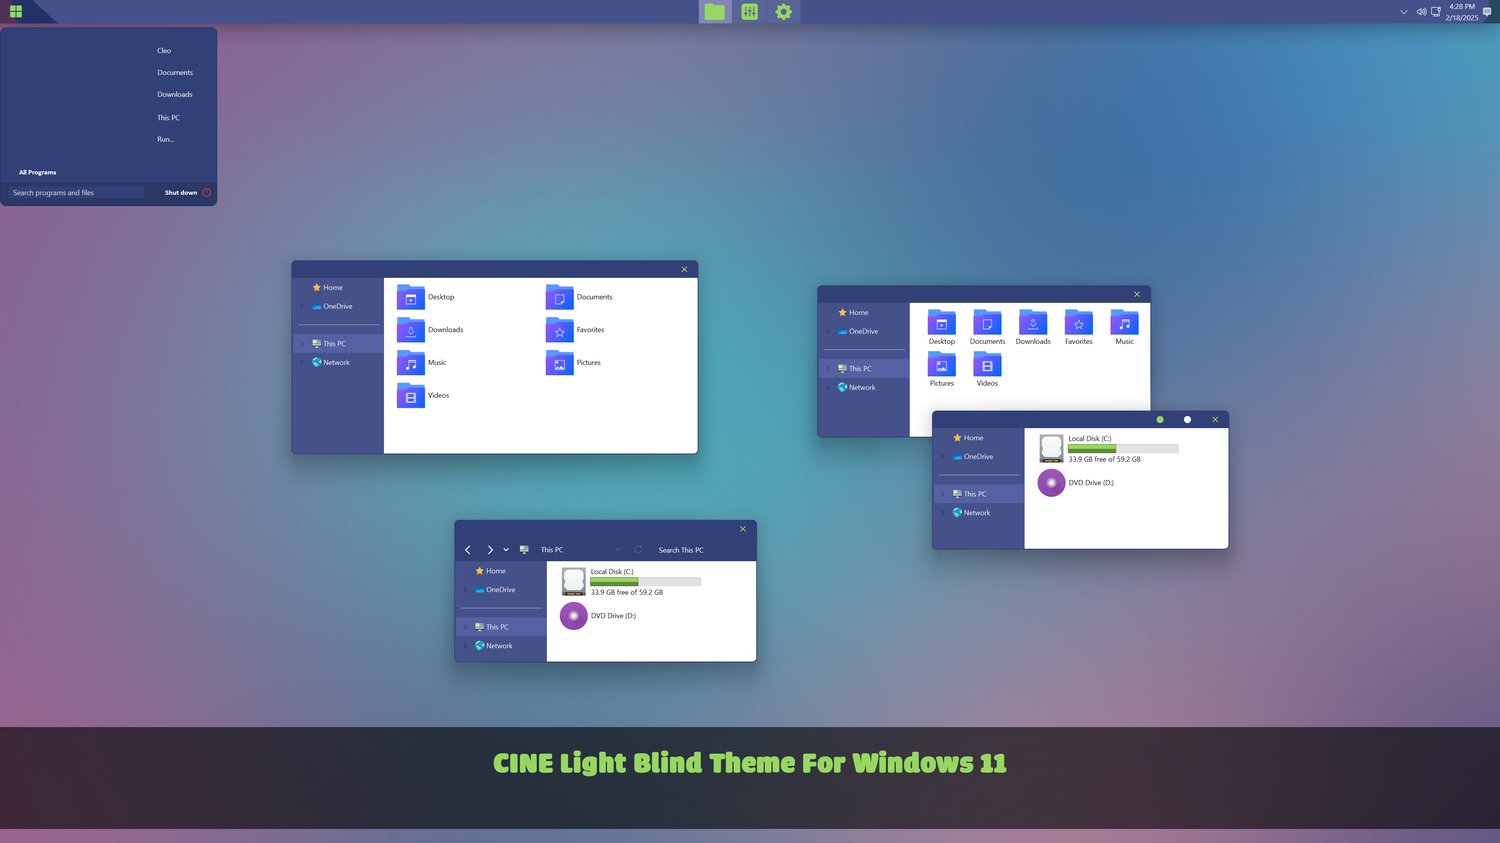The width and height of the screenshot is (1500, 843).
Task: Choose Run... in the Start menu
Action: pos(165,140)
